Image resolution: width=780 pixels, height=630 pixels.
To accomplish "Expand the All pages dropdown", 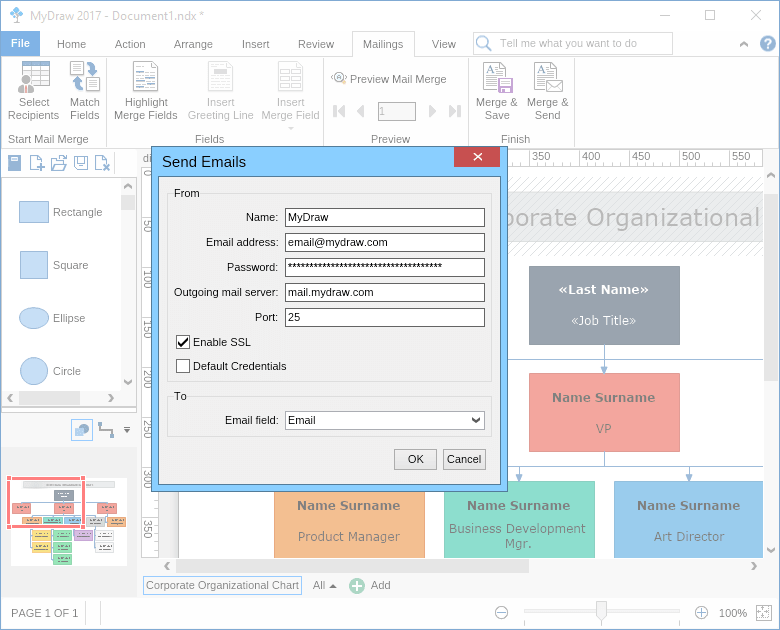I will click(324, 586).
